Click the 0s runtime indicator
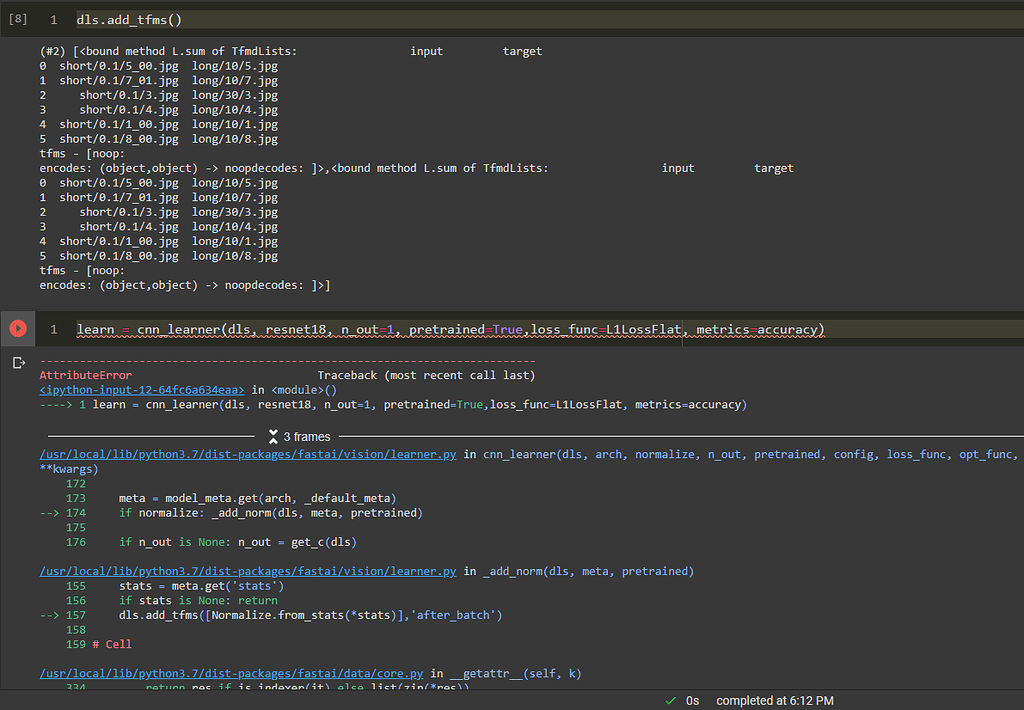This screenshot has height=710, width=1024. 692,700
